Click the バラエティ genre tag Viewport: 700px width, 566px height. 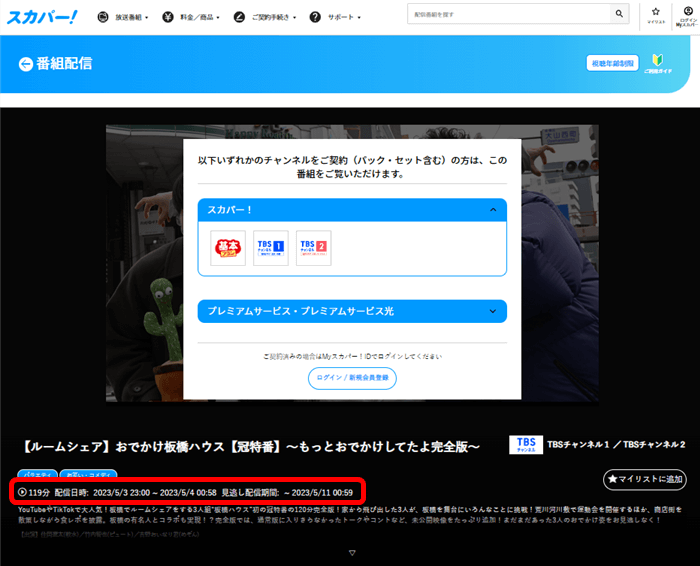(38, 474)
